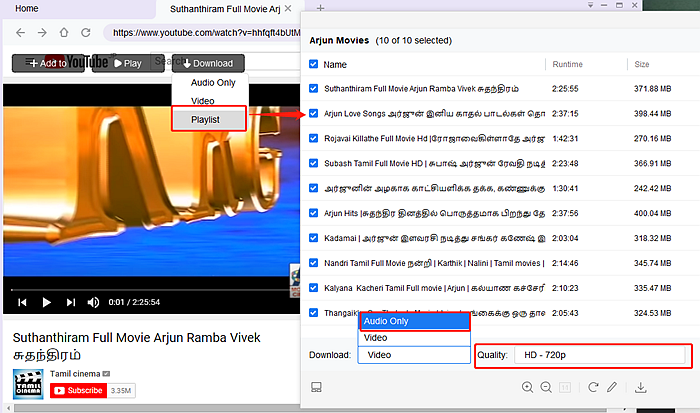Click the pencil edit icon
This screenshot has height=413, width=700.
click(x=612, y=387)
